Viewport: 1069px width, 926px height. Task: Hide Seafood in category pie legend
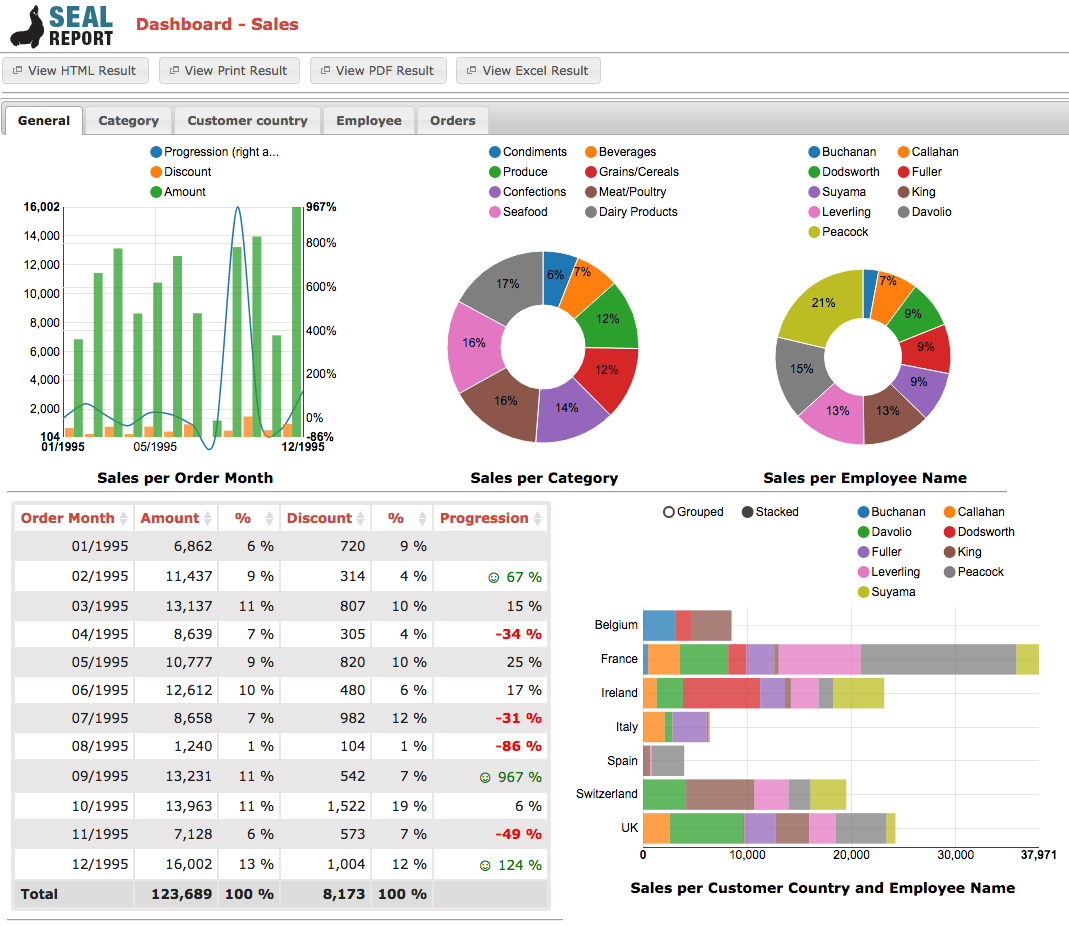pos(518,212)
